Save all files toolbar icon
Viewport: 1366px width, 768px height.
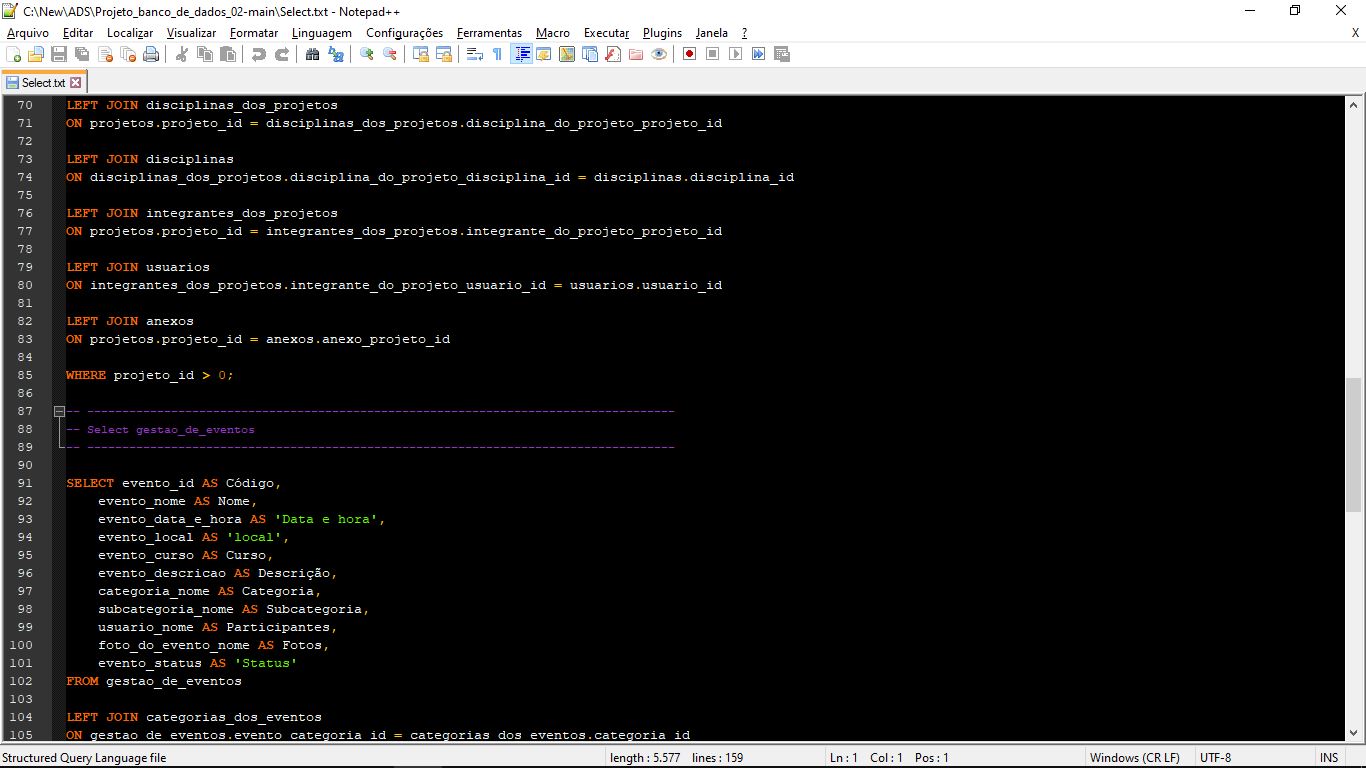click(x=81, y=54)
